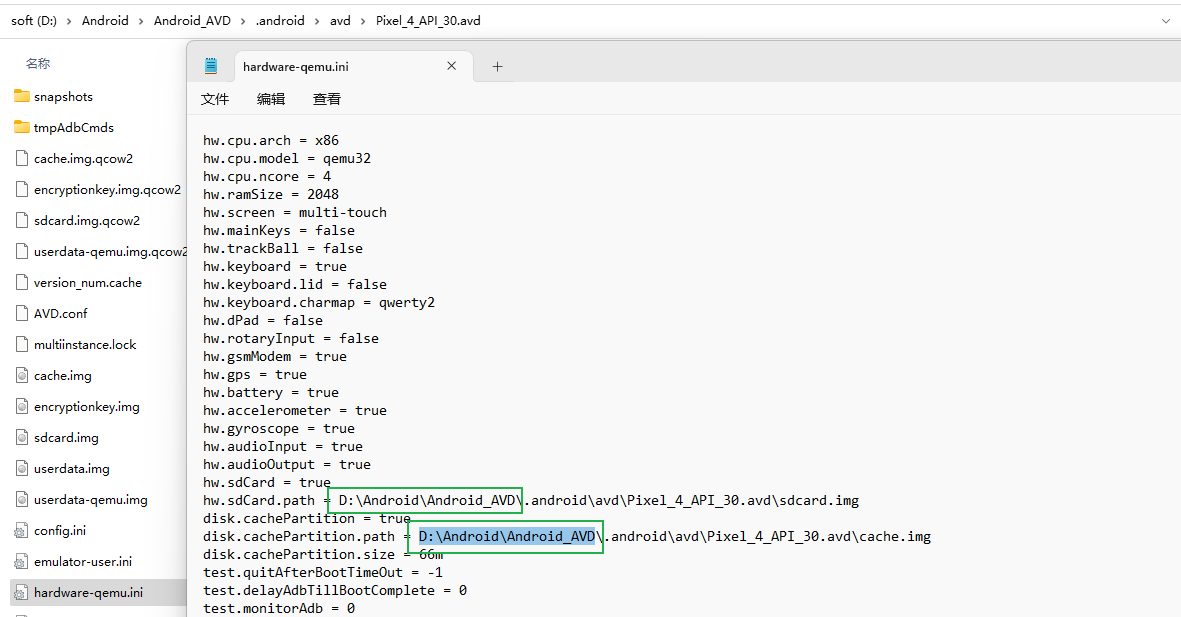Image resolution: width=1181 pixels, height=617 pixels.
Task: Sort files by 名称 column header
Action: [x=38, y=63]
